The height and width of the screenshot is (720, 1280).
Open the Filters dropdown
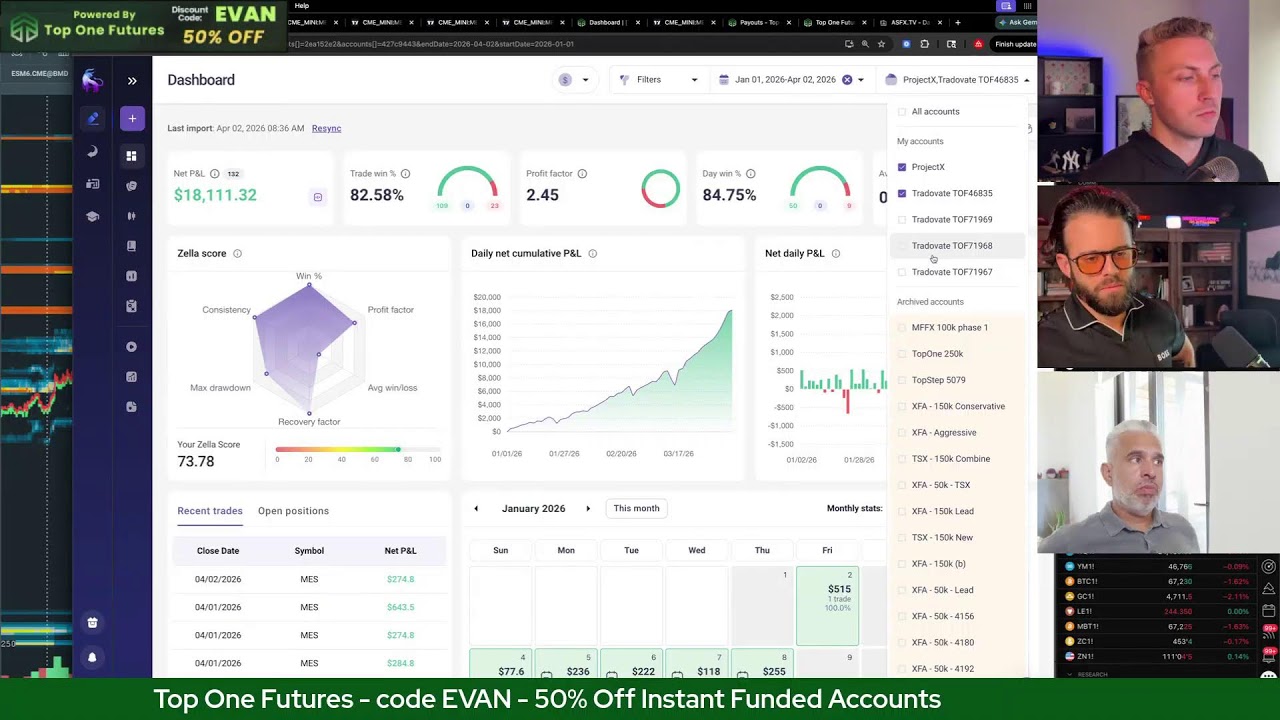point(658,80)
